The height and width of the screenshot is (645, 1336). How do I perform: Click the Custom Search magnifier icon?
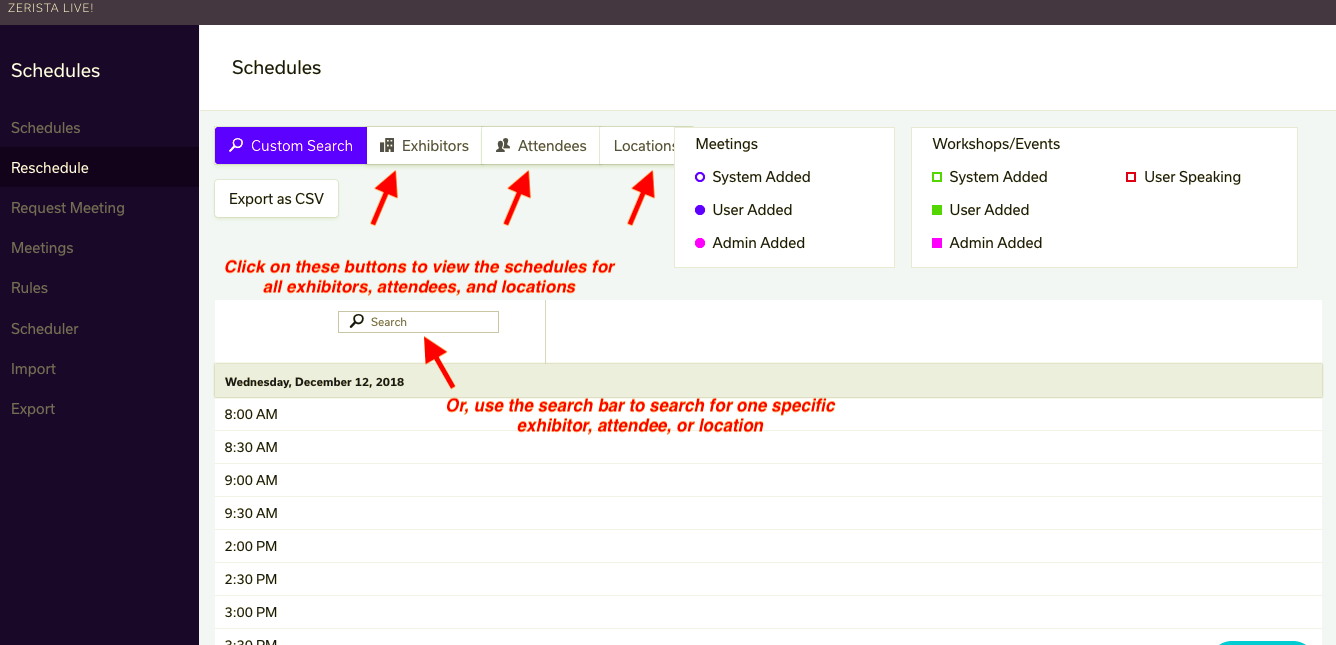pos(236,145)
